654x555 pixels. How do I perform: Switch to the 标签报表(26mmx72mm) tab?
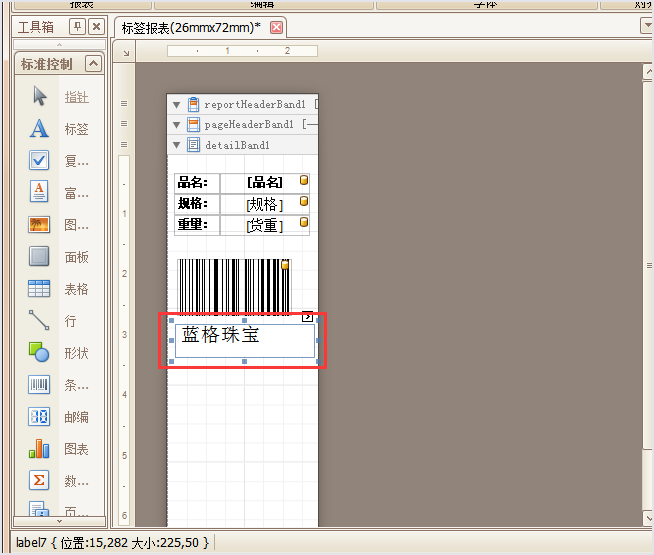click(191, 28)
